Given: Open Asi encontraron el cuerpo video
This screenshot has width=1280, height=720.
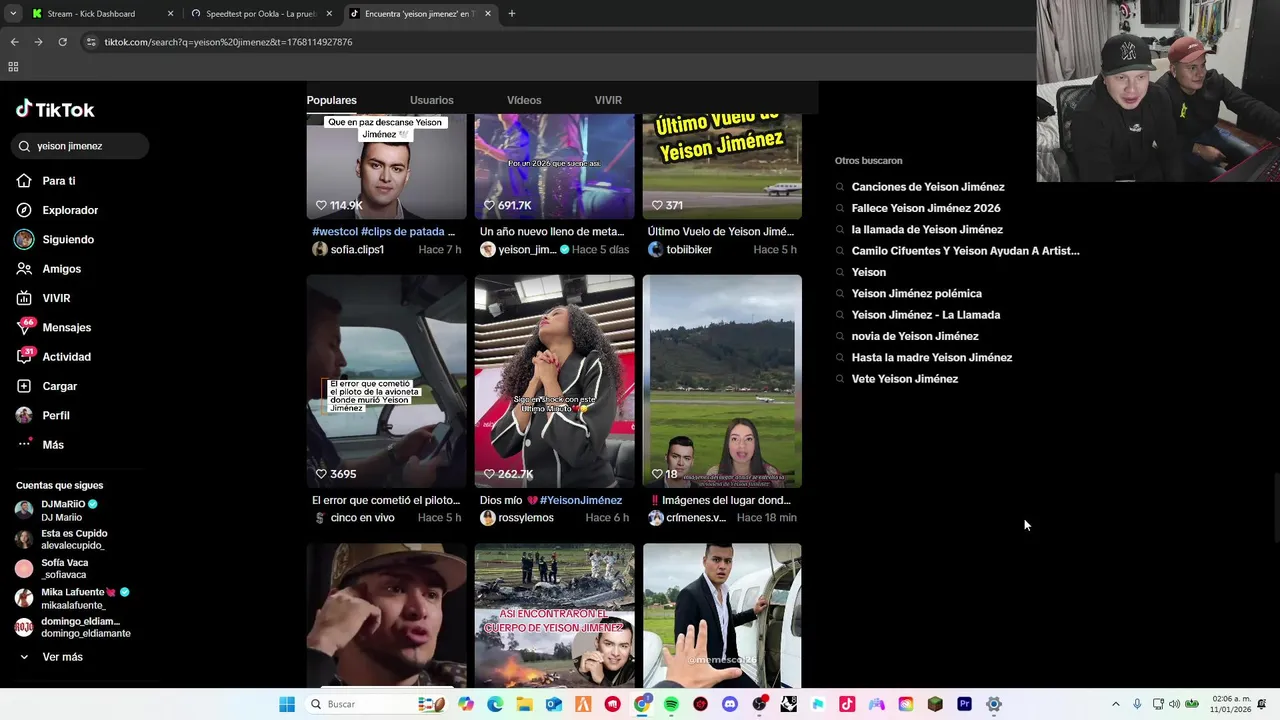Looking at the screenshot, I should pos(554,615).
